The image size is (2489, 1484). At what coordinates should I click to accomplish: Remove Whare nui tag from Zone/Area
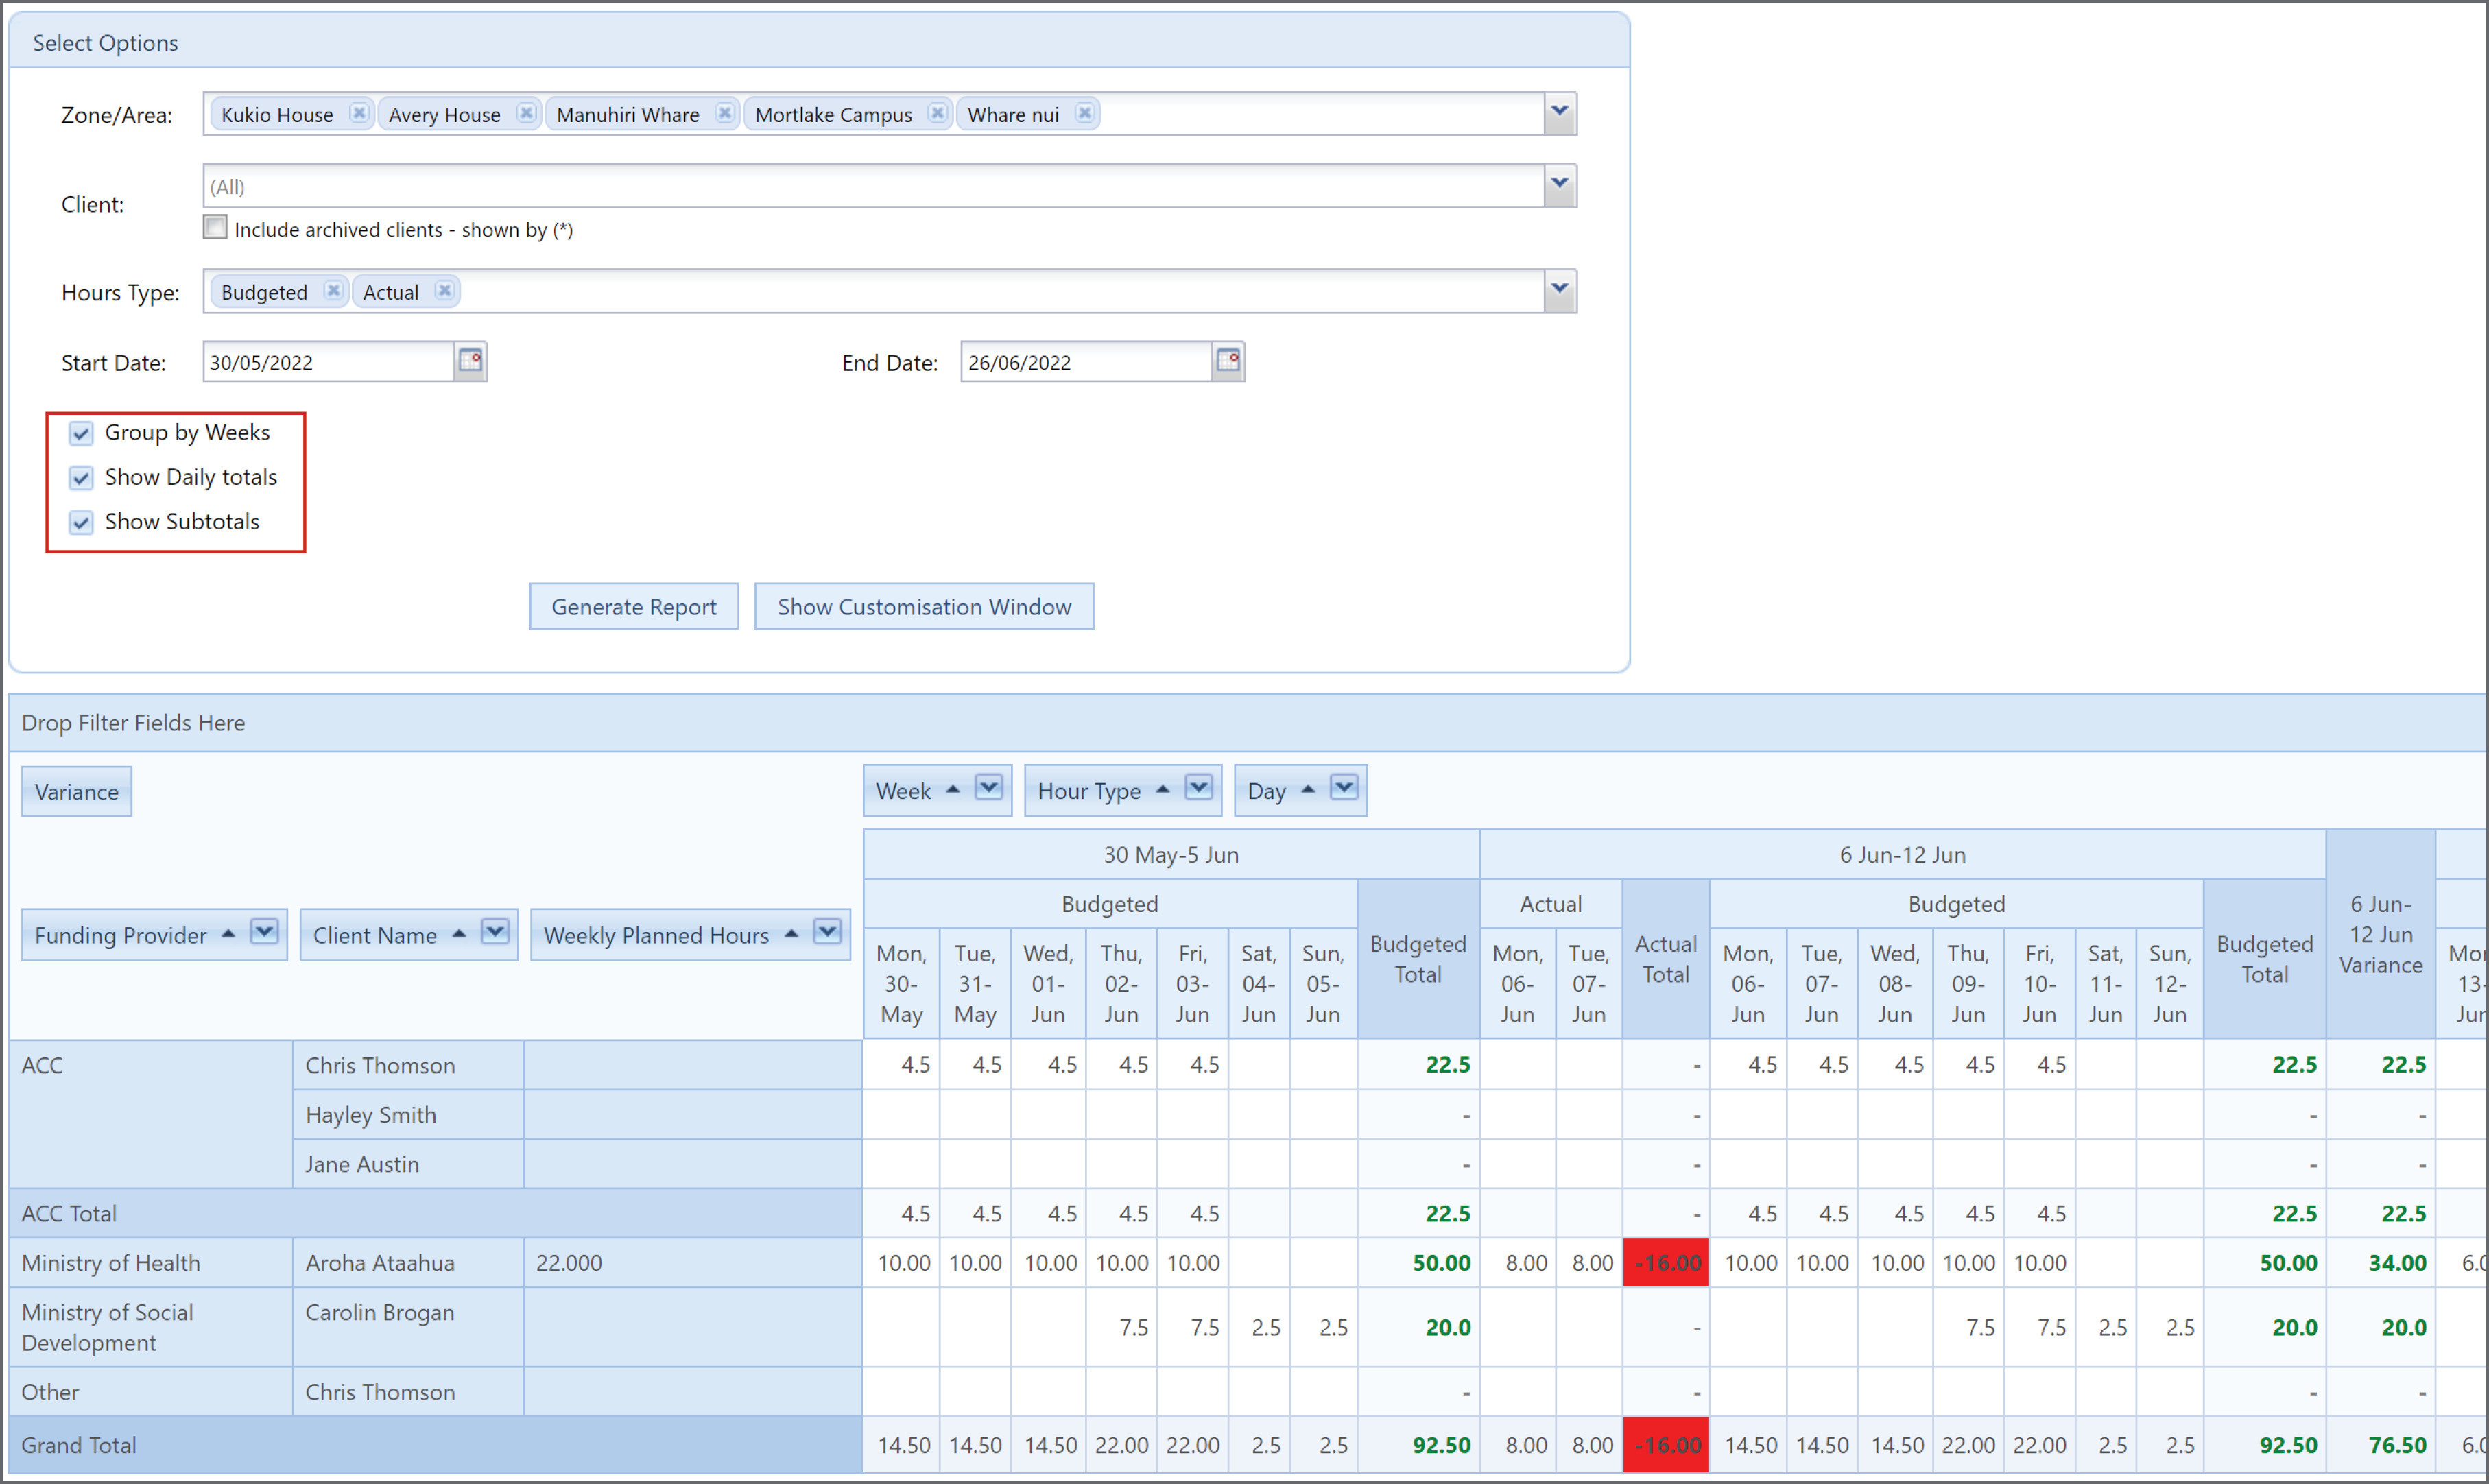pyautogui.click(x=1084, y=113)
